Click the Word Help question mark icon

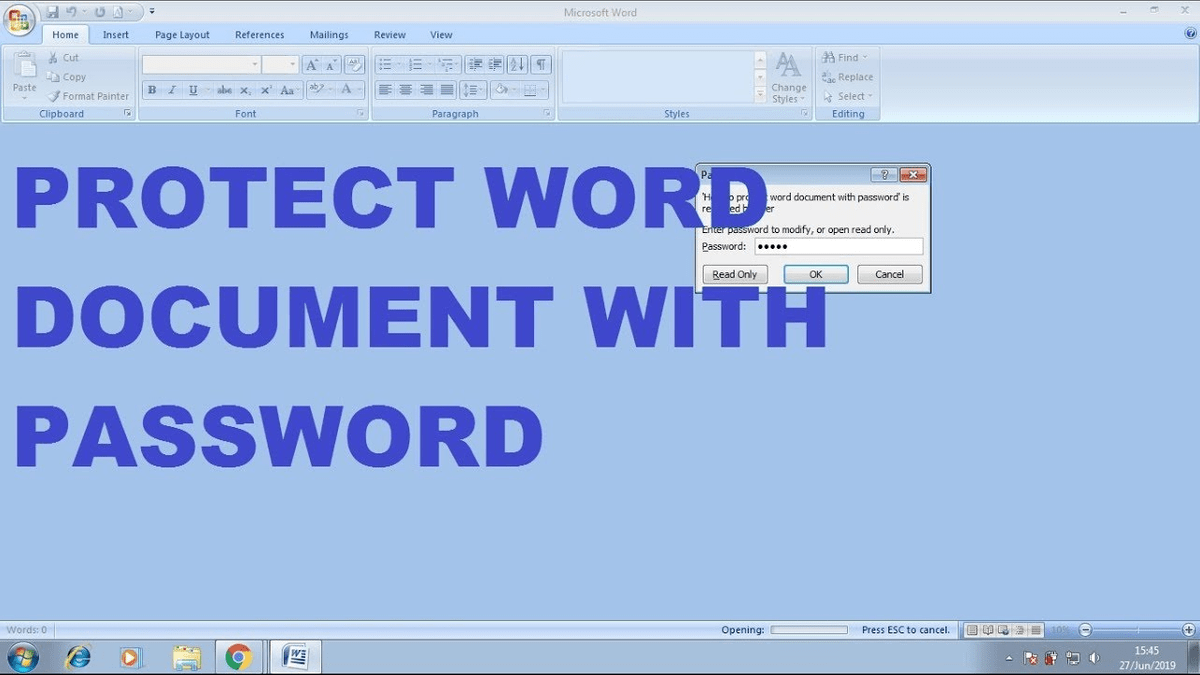(1190, 34)
